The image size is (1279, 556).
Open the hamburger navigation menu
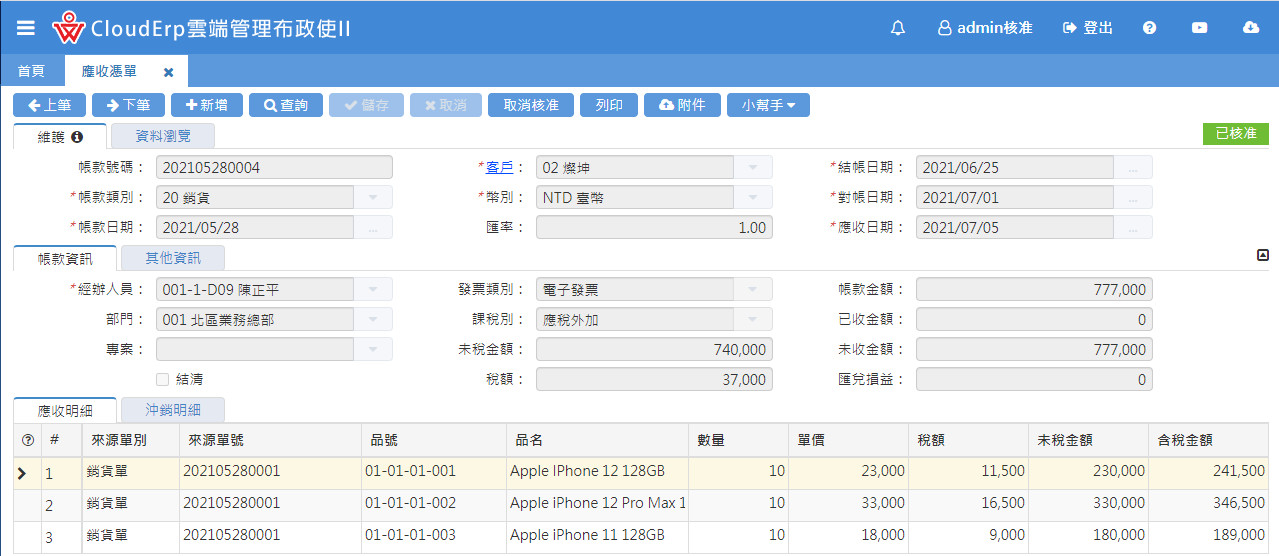[x=26, y=28]
